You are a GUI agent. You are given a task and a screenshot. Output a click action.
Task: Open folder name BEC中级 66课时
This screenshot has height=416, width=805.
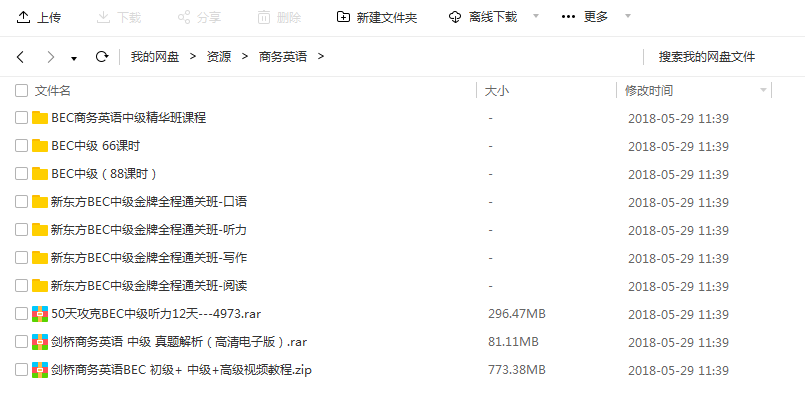click(95, 146)
